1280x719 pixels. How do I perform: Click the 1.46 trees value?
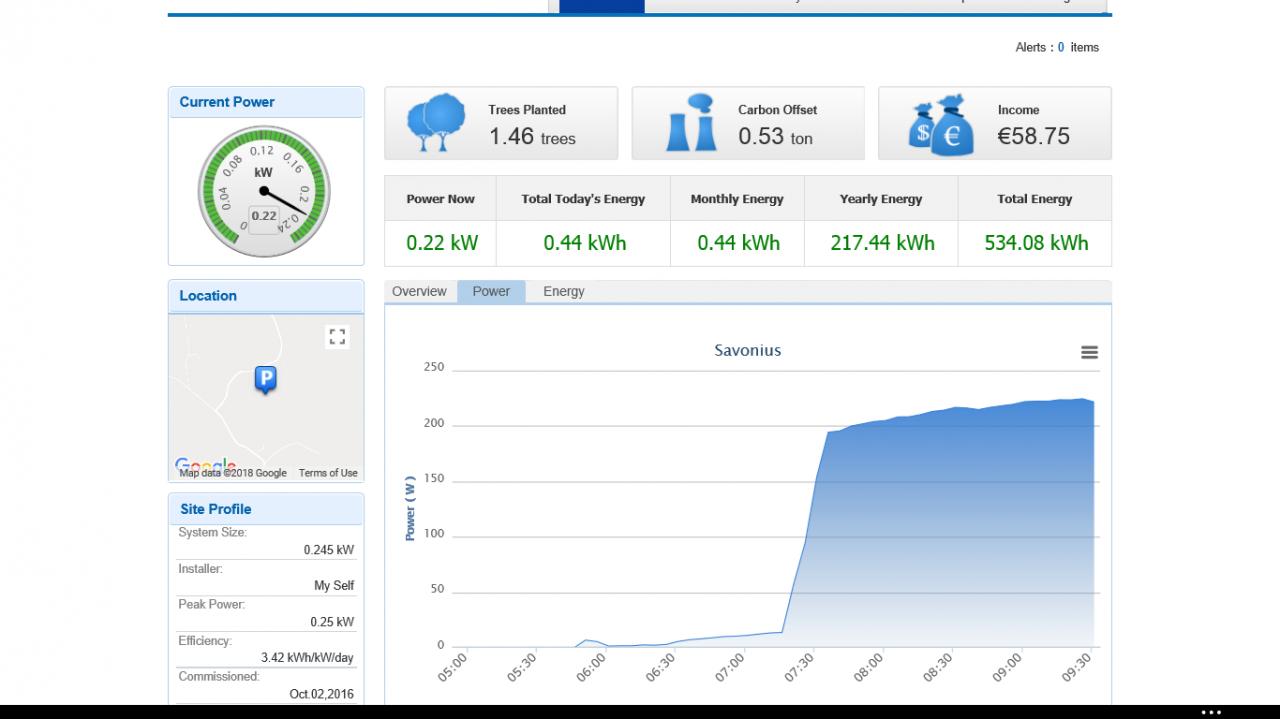[x=532, y=137]
